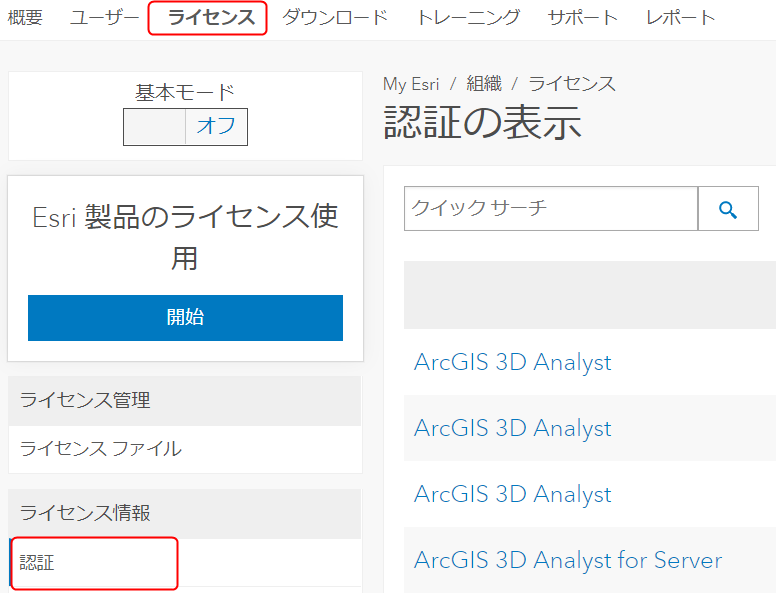
Task: Click the blue 開始 button
Action: 185,318
